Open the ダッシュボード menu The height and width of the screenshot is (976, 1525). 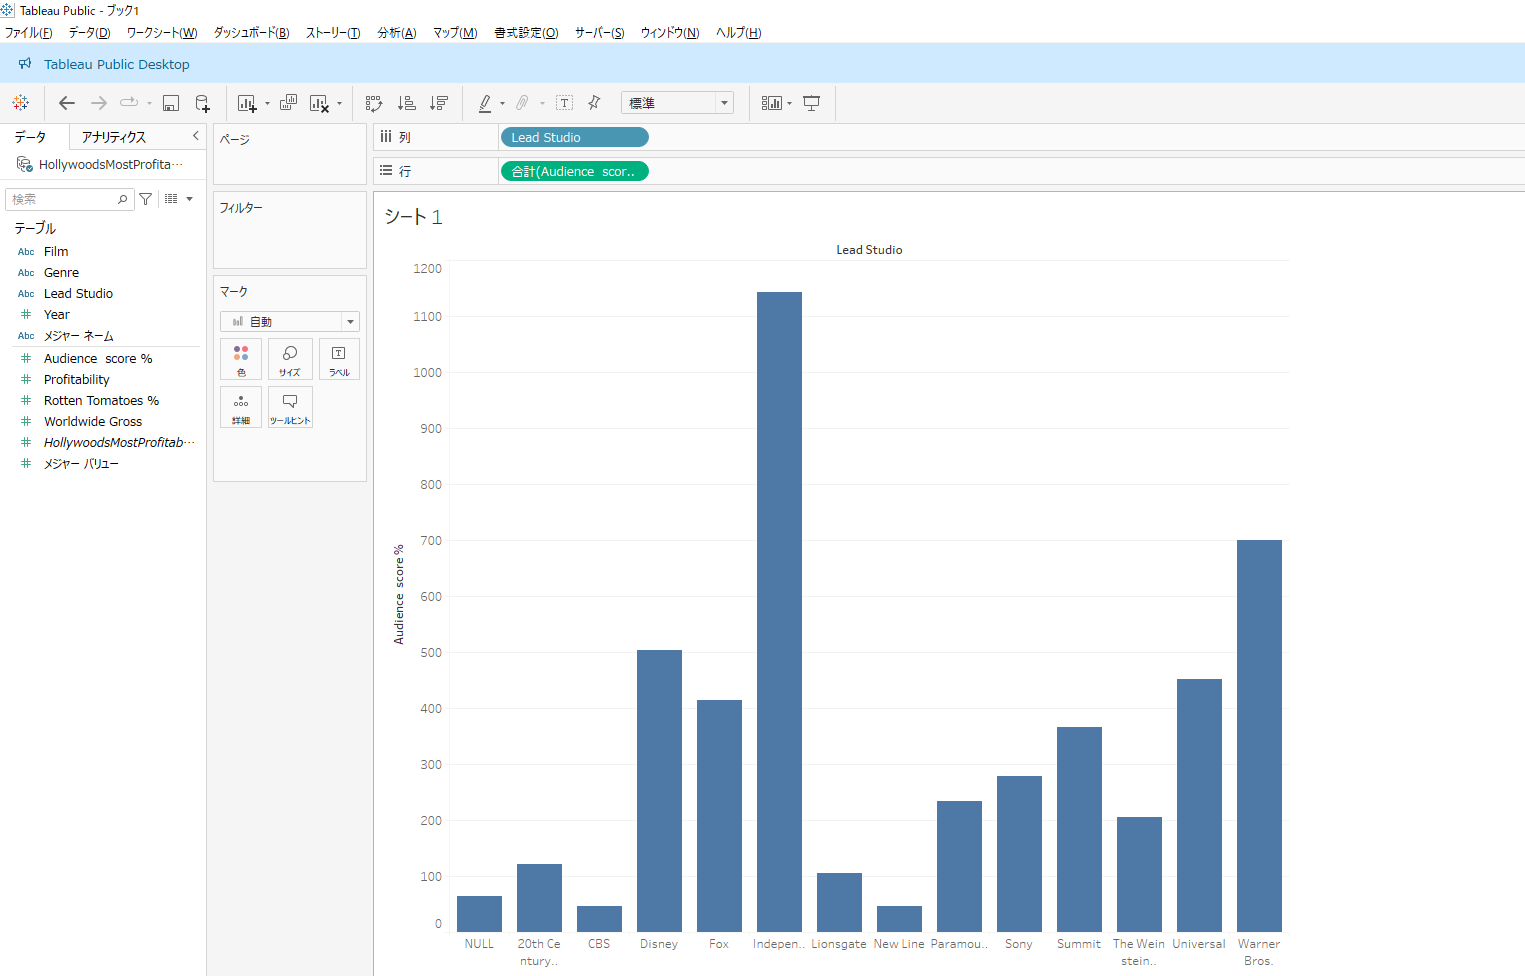(251, 32)
